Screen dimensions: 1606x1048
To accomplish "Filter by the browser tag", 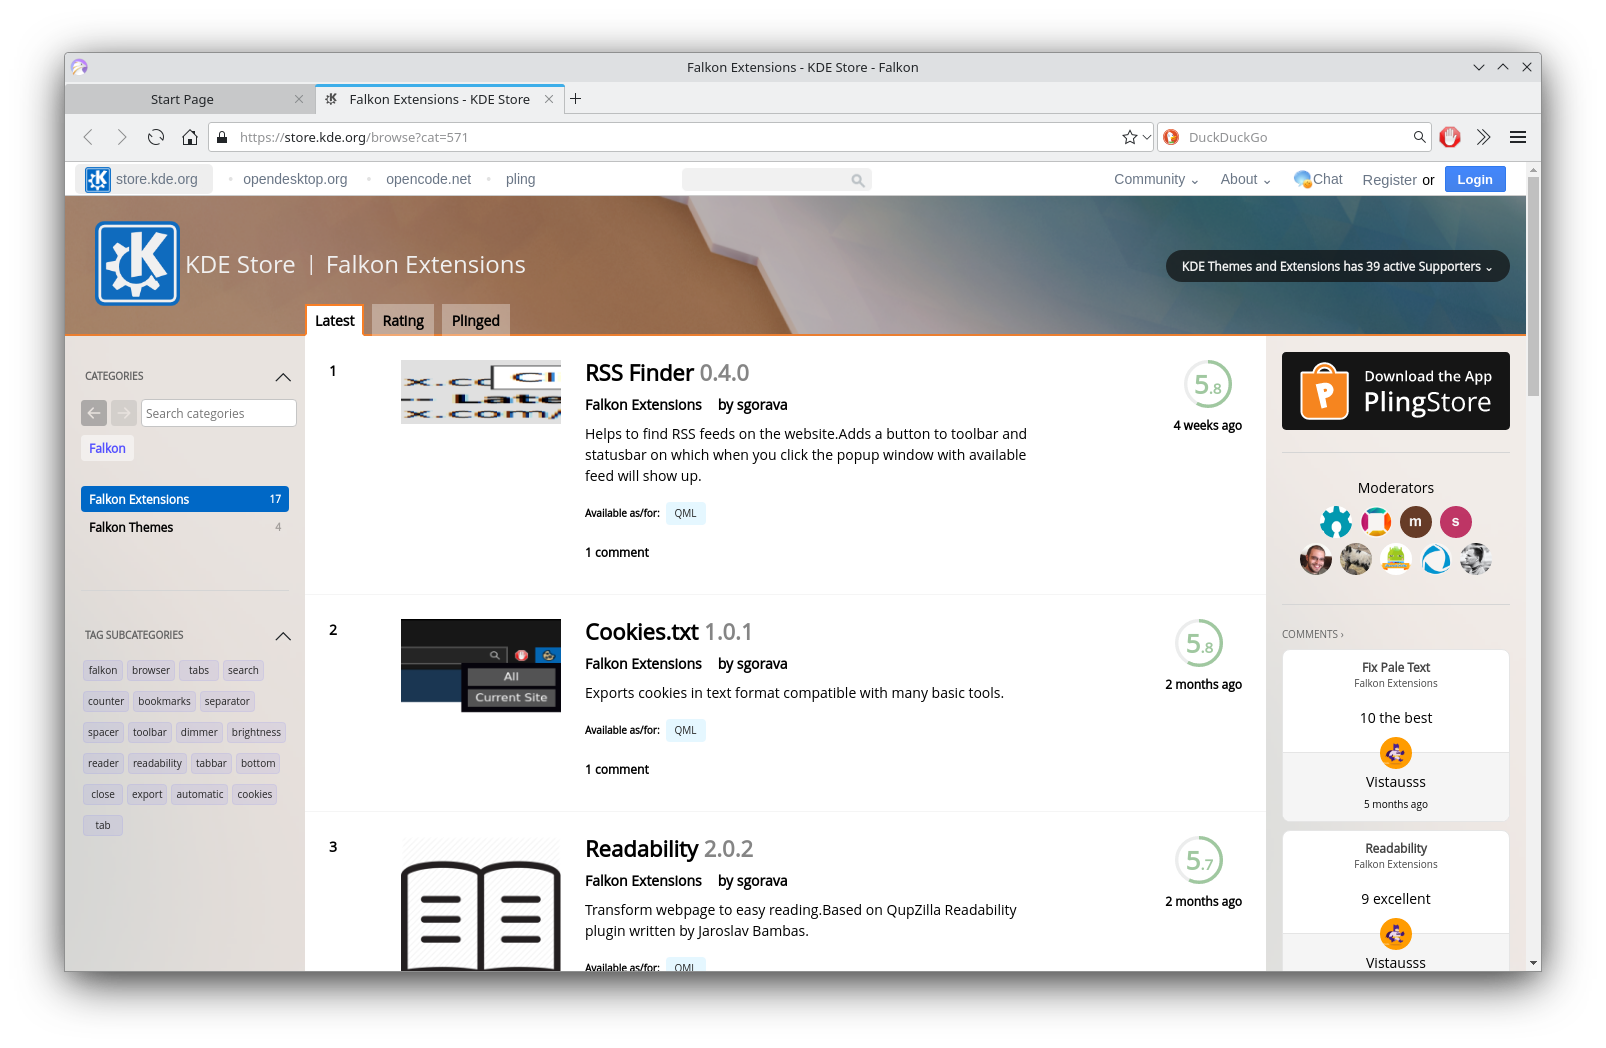I will click(x=151, y=671).
